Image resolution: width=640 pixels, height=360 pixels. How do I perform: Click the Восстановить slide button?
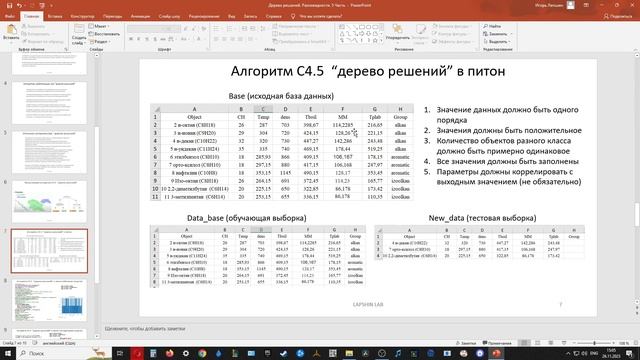(104, 34)
